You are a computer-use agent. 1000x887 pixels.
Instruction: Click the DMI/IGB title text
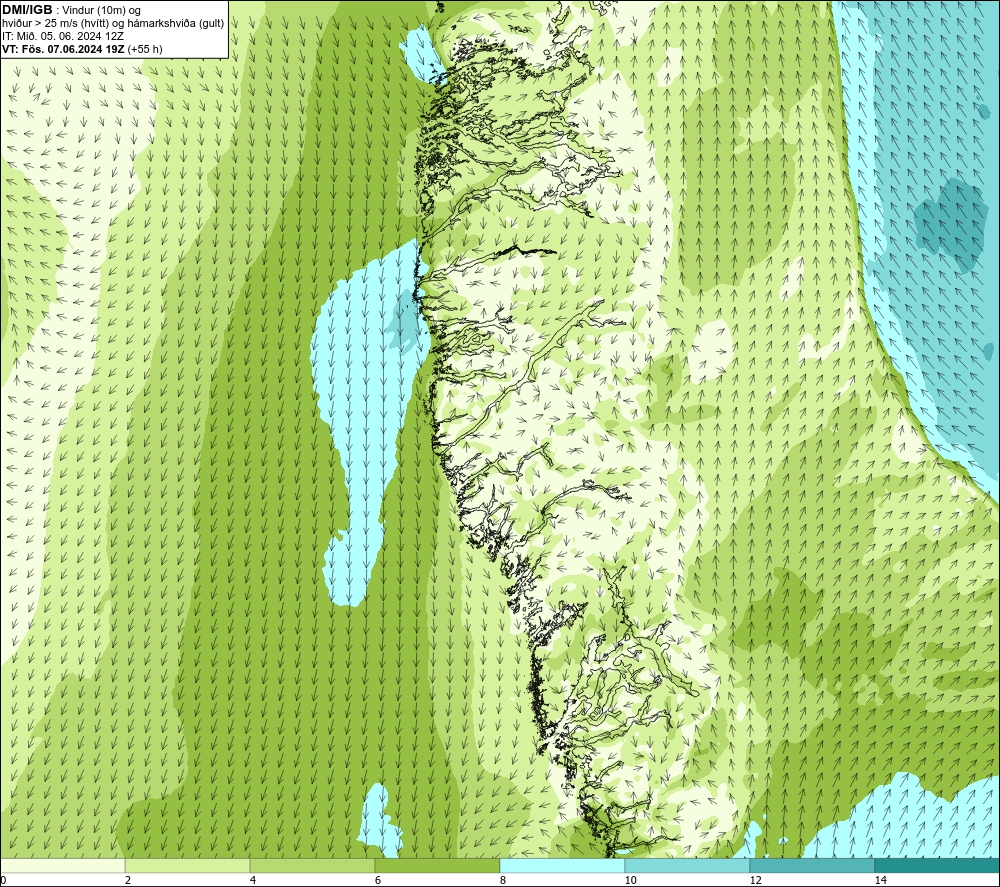[x=27, y=10]
